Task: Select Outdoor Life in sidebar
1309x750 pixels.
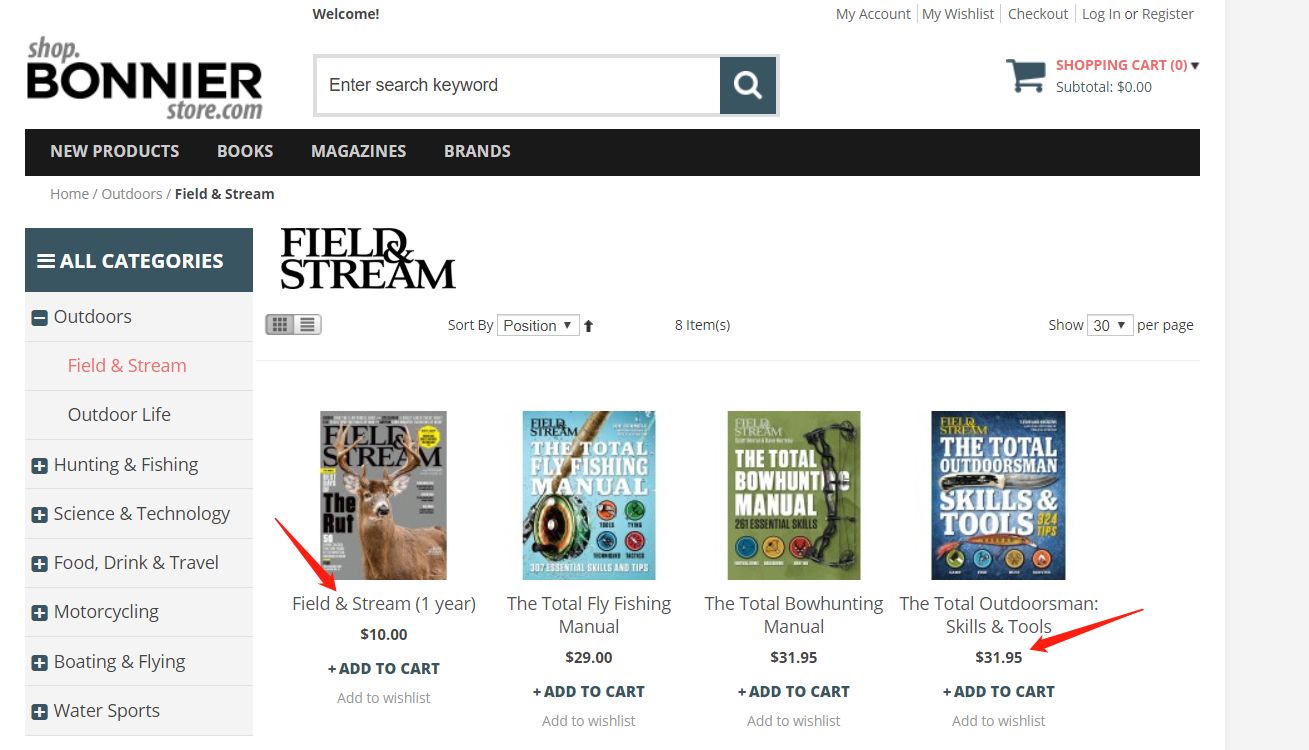Action: [119, 415]
